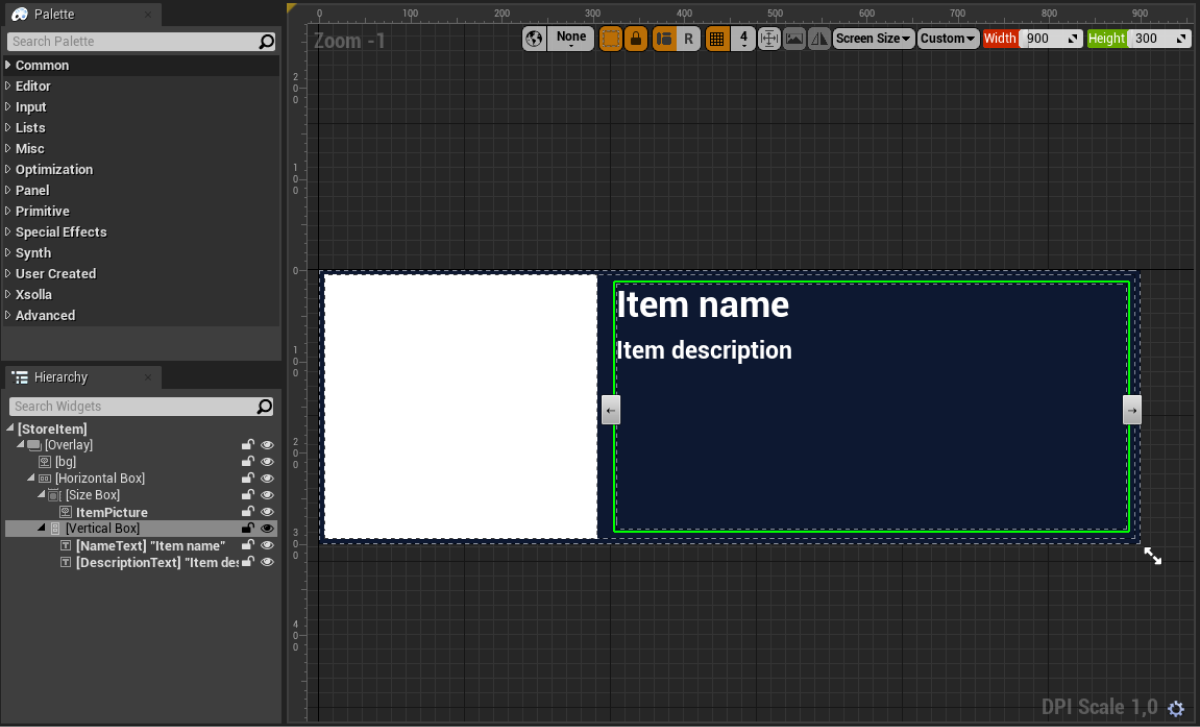Lock the NameText widget in Hierarchy
1200x727 pixels.
click(x=247, y=545)
